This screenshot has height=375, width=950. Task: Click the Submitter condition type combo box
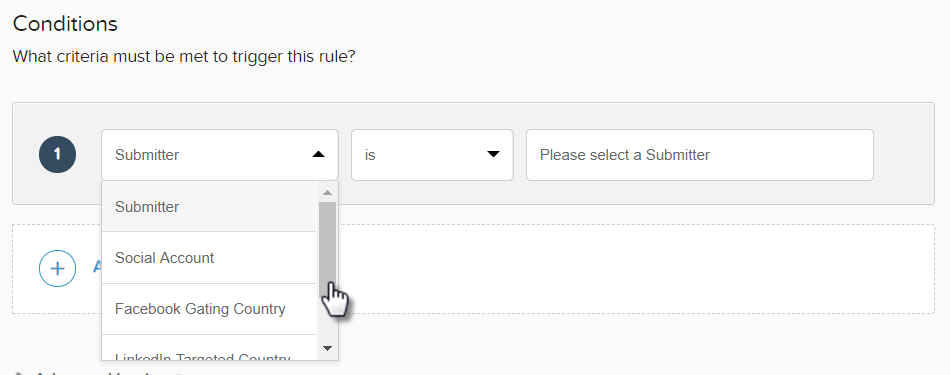click(x=219, y=154)
